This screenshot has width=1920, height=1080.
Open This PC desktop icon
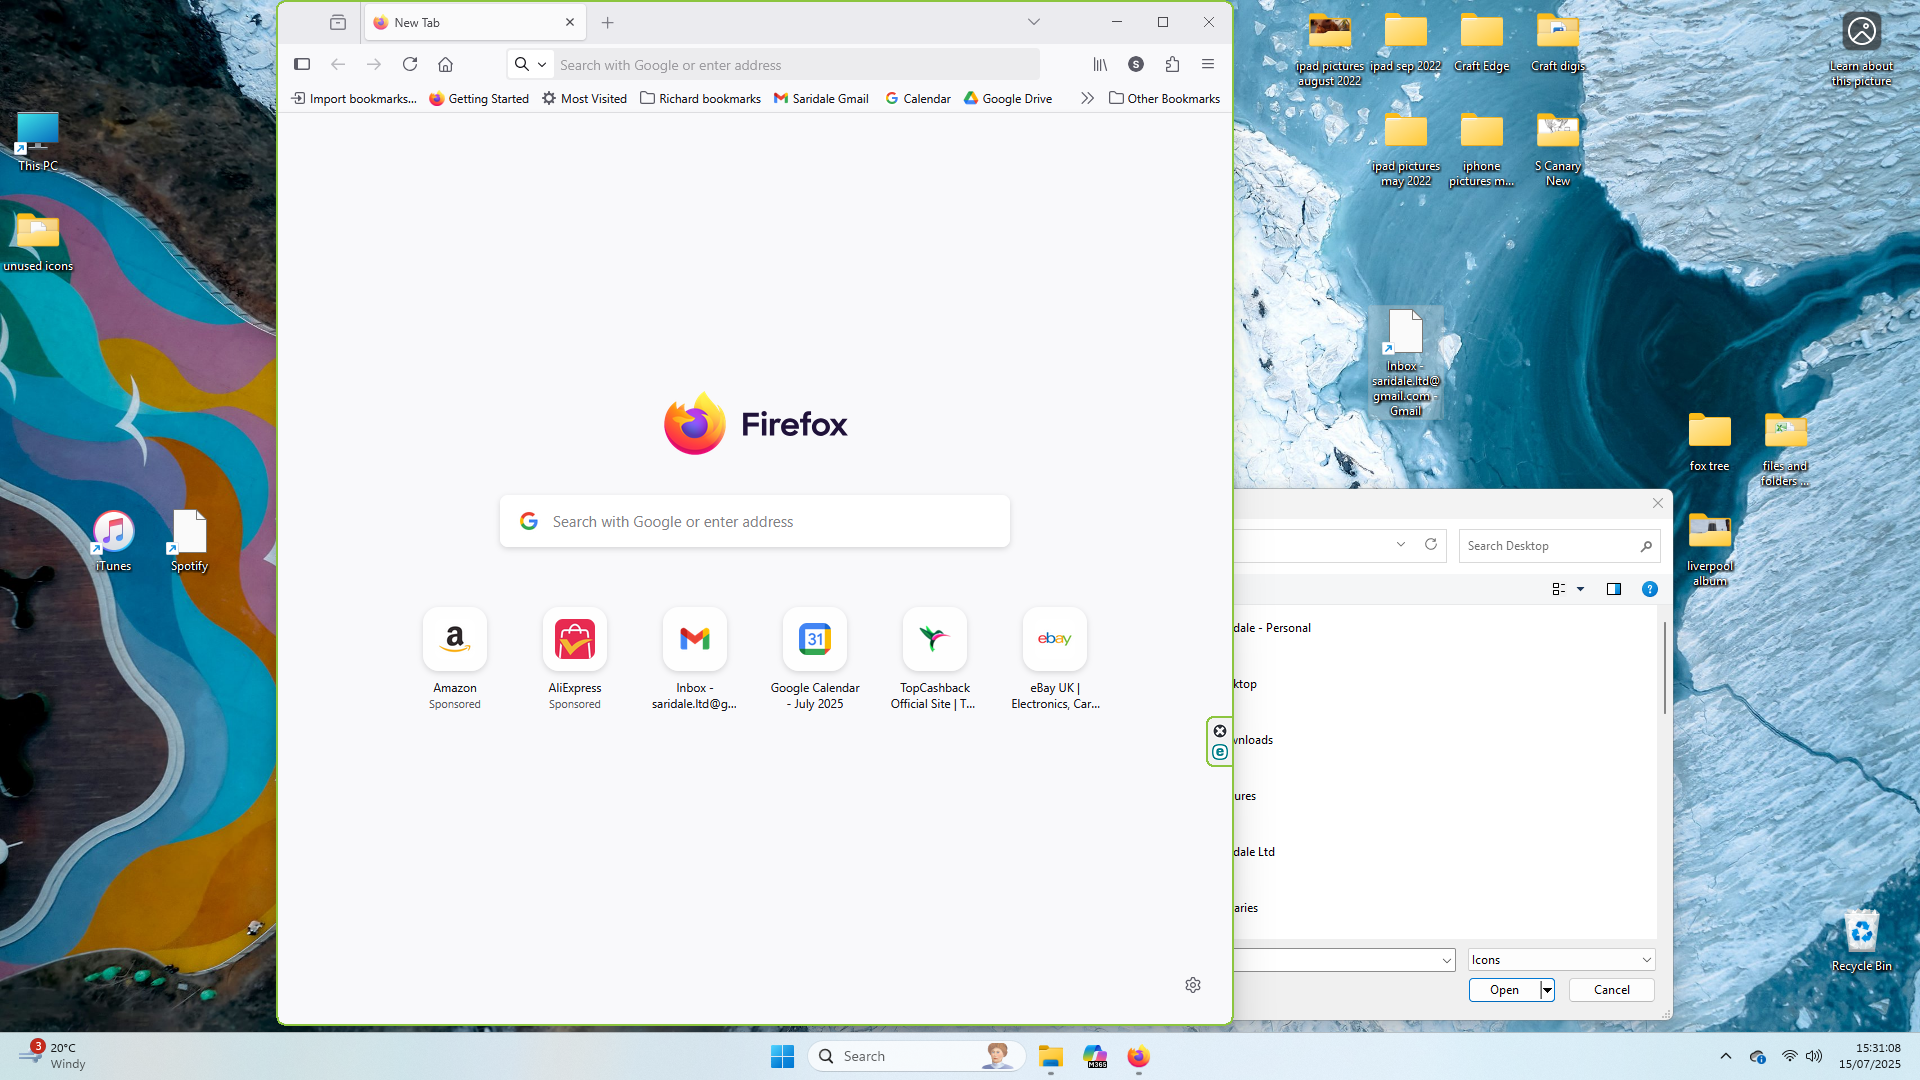click(38, 142)
